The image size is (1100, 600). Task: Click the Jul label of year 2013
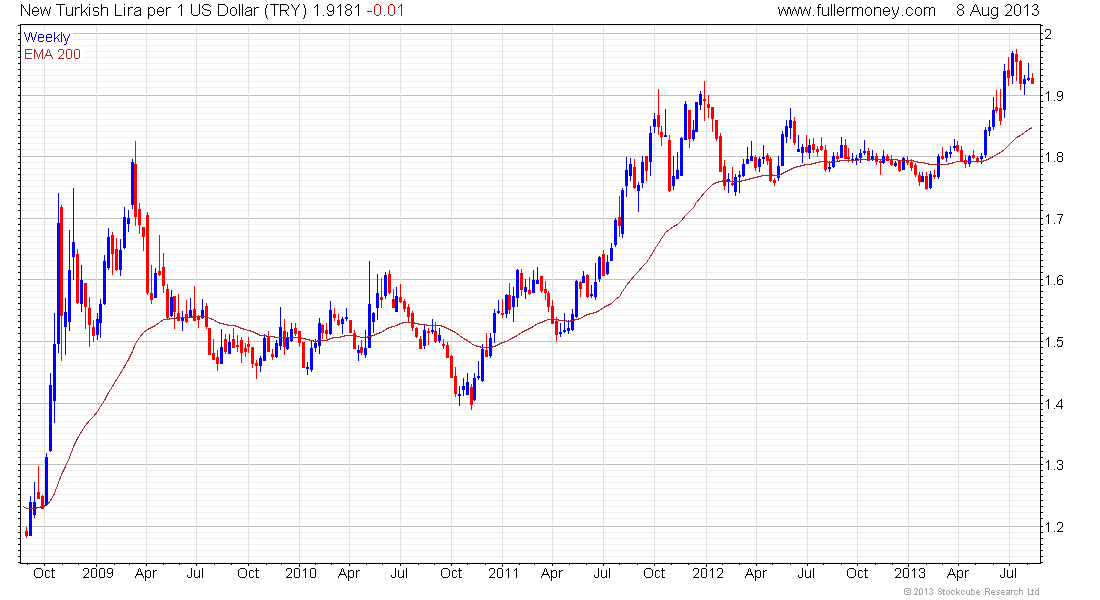pos(1009,573)
